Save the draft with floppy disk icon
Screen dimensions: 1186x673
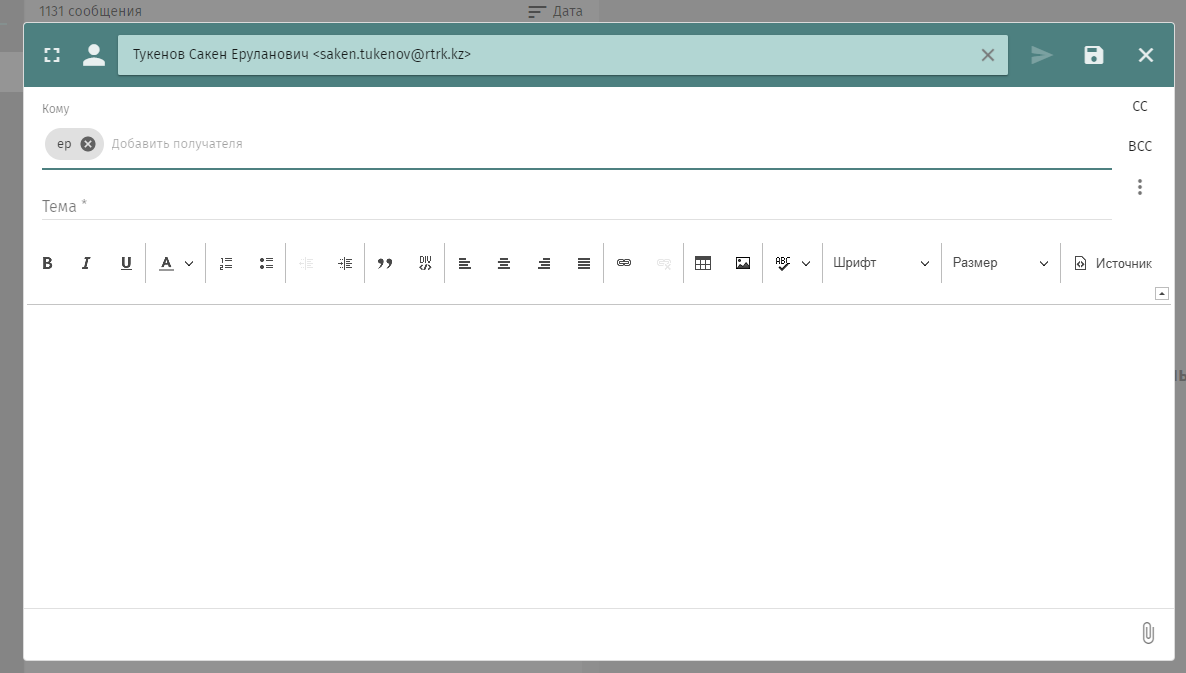click(1094, 55)
